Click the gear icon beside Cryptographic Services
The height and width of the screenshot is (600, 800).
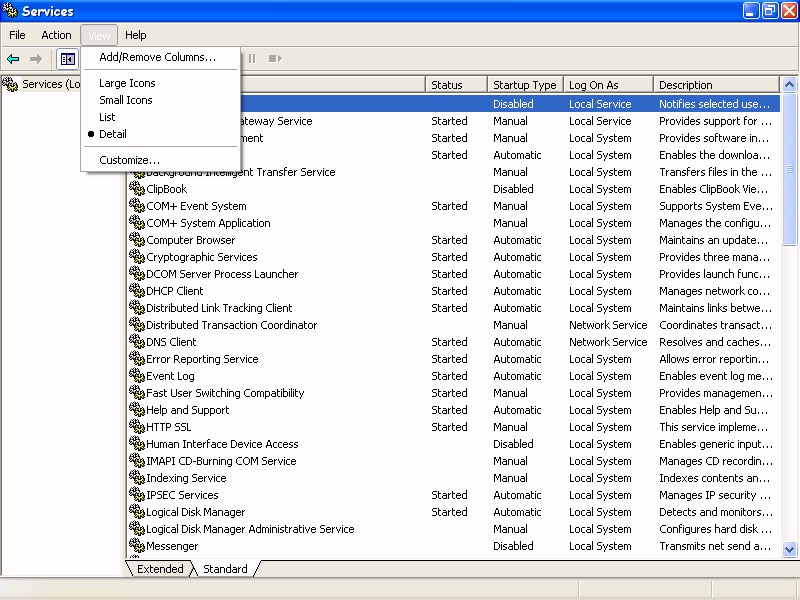click(x=137, y=257)
